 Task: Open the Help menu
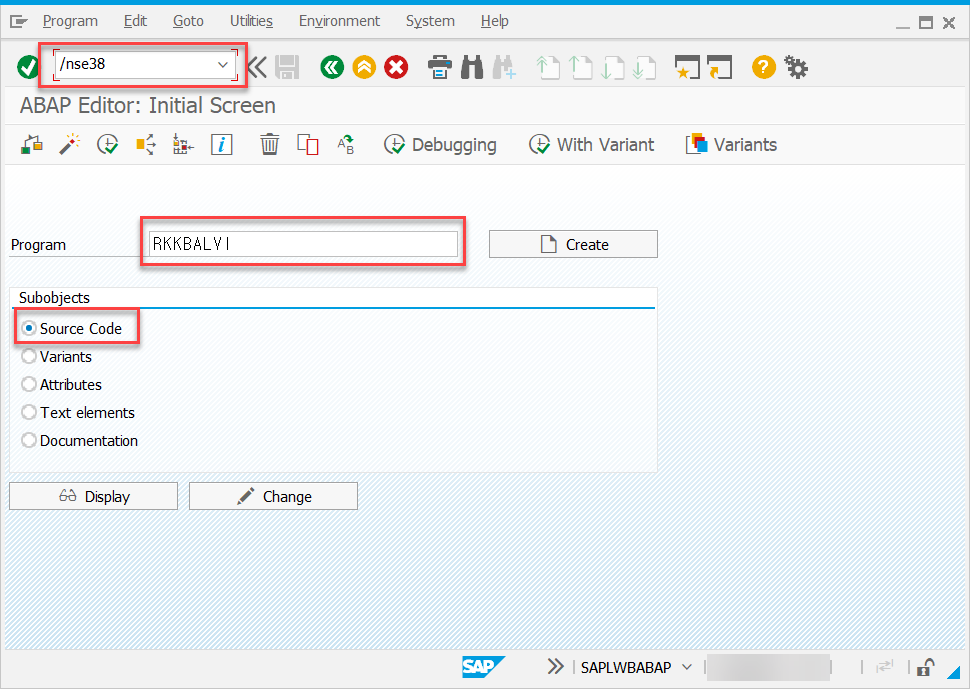[x=494, y=21]
